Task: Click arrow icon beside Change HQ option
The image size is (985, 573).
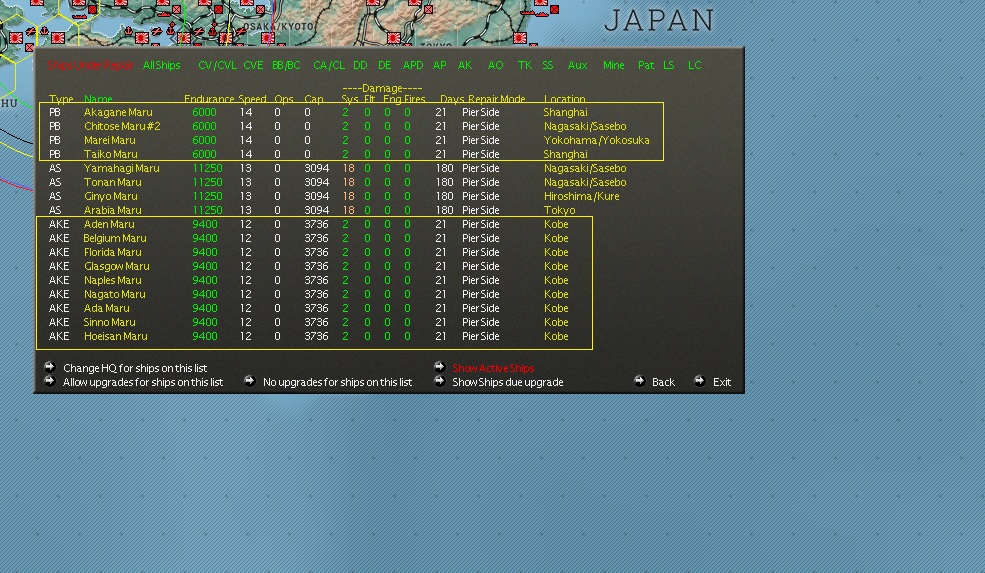Action: (x=50, y=367)
